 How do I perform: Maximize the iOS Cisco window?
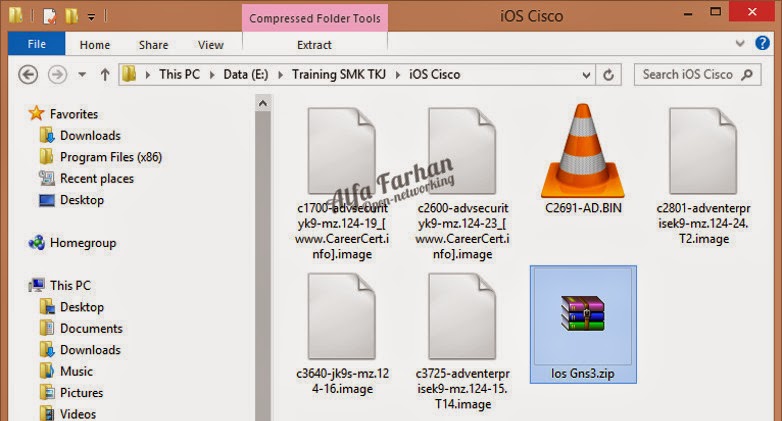click(715, 11)
